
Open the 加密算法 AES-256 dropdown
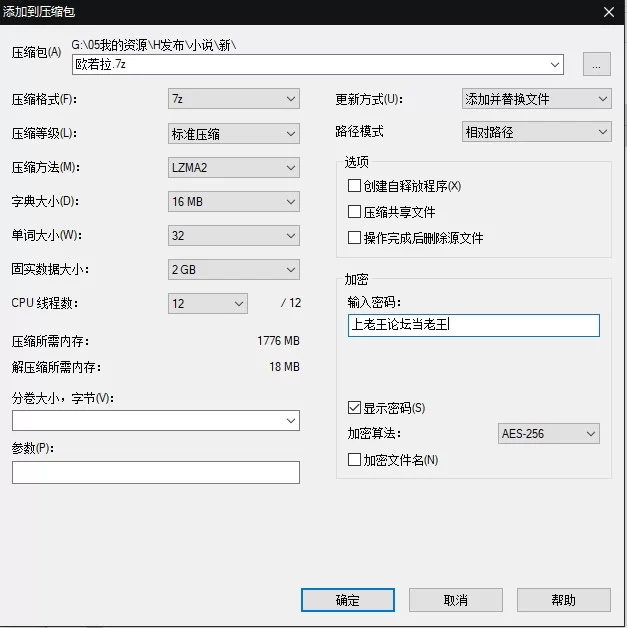pos(549,433)
